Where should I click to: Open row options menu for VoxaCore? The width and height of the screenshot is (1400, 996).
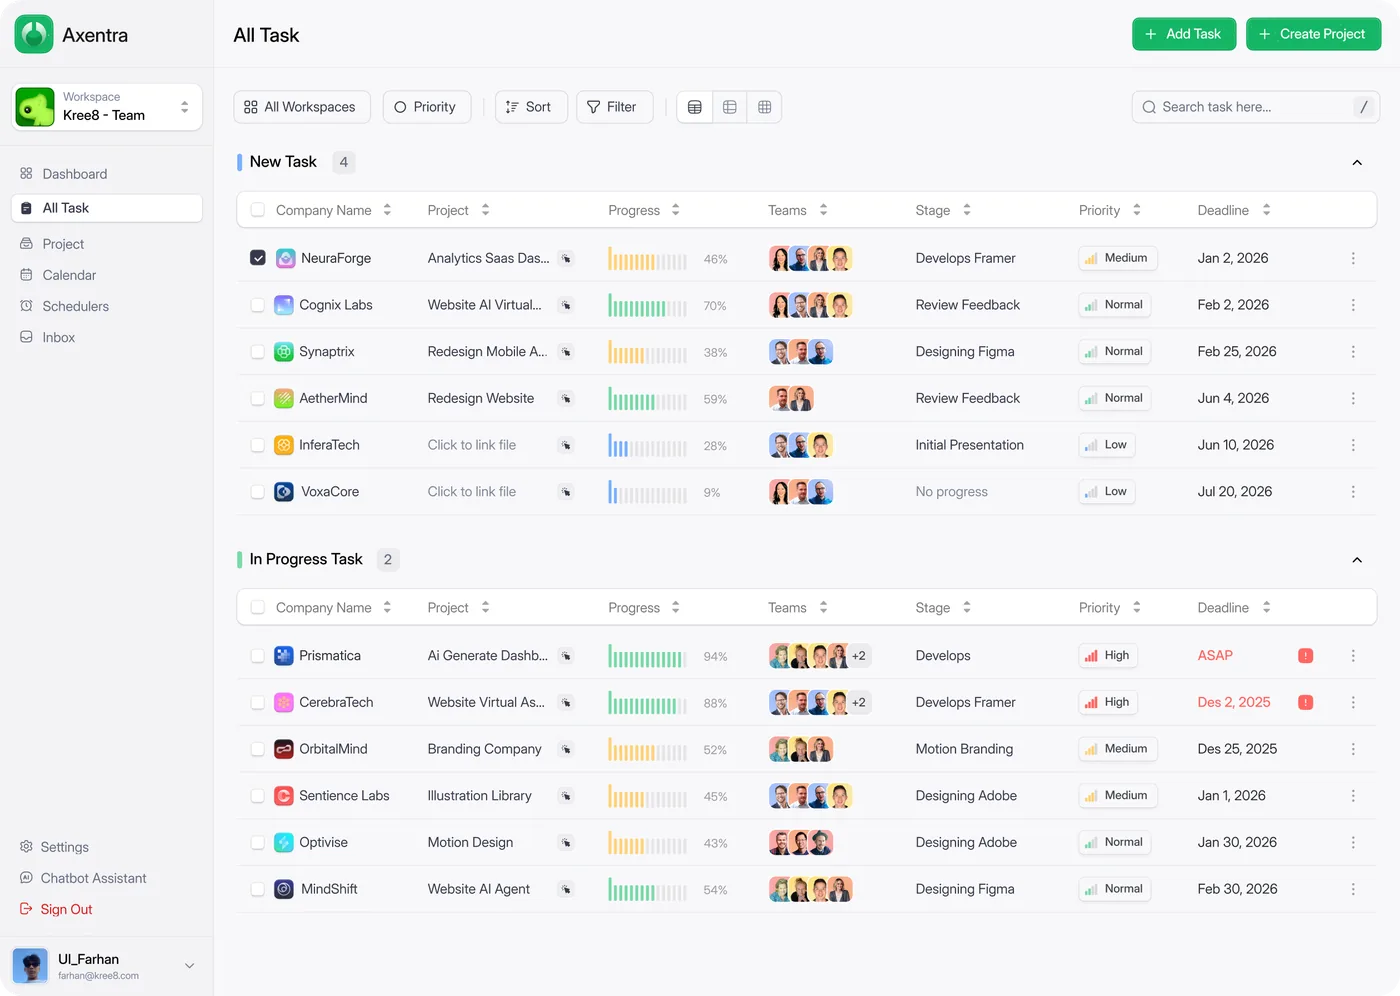1353,492
